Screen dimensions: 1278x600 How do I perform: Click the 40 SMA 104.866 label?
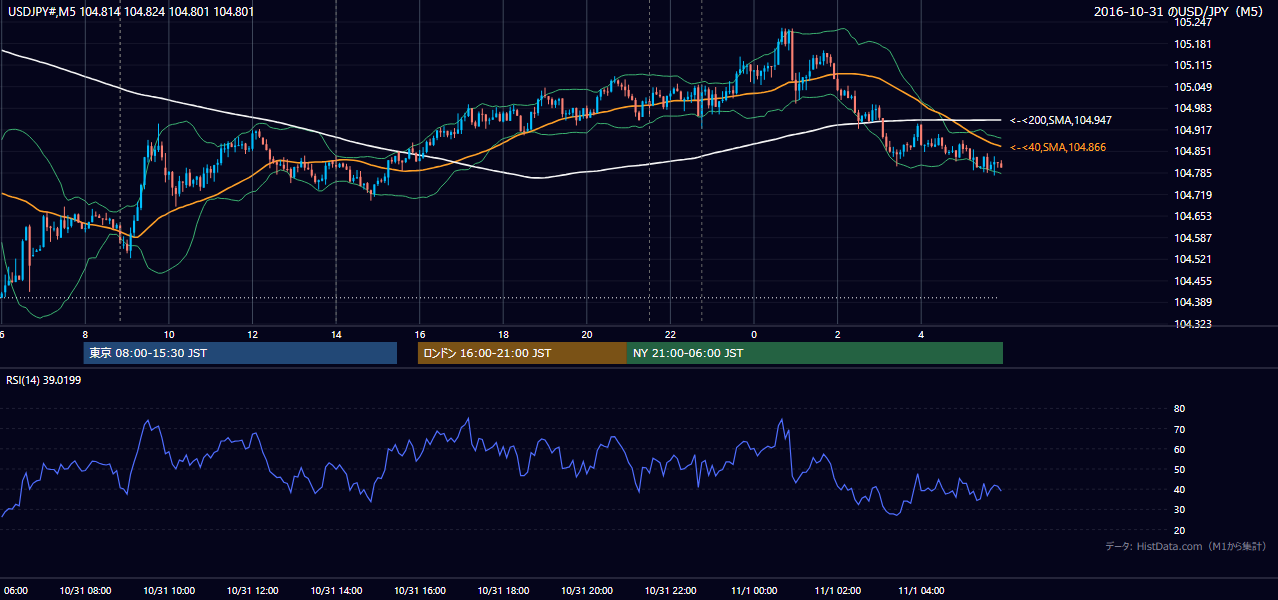1058,147
